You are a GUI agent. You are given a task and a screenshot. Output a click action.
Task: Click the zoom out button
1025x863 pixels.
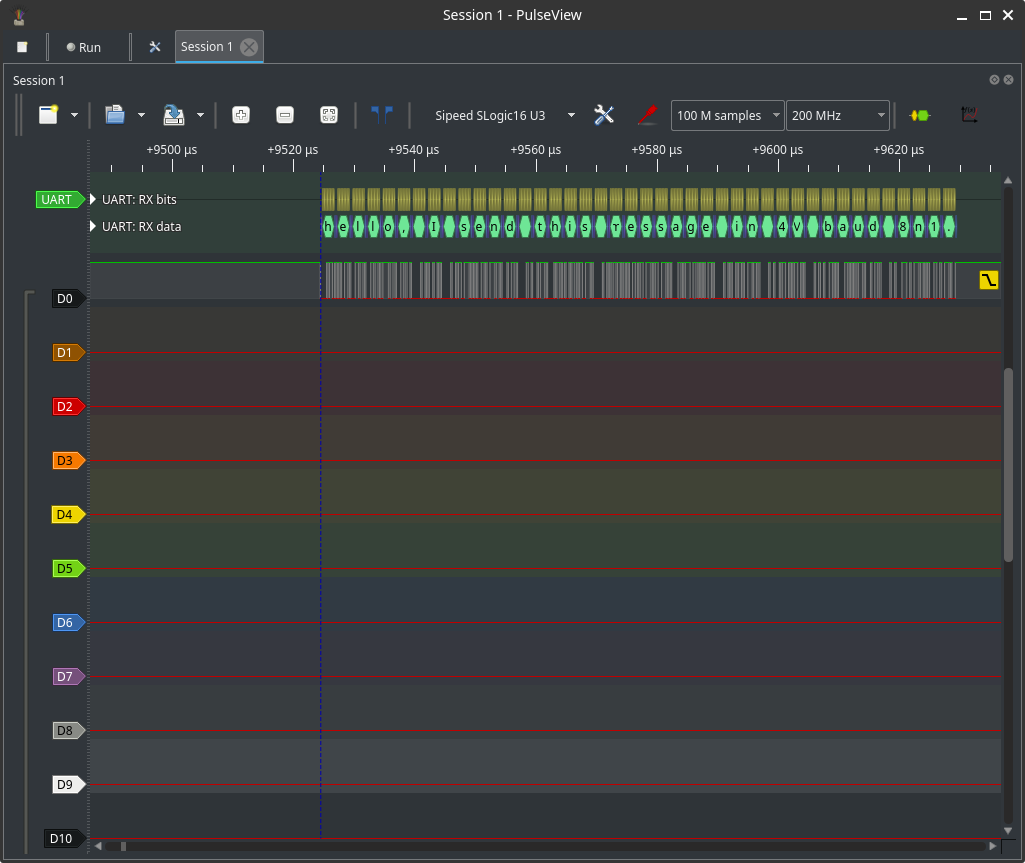pyautogui.click(x=284, y=115)
